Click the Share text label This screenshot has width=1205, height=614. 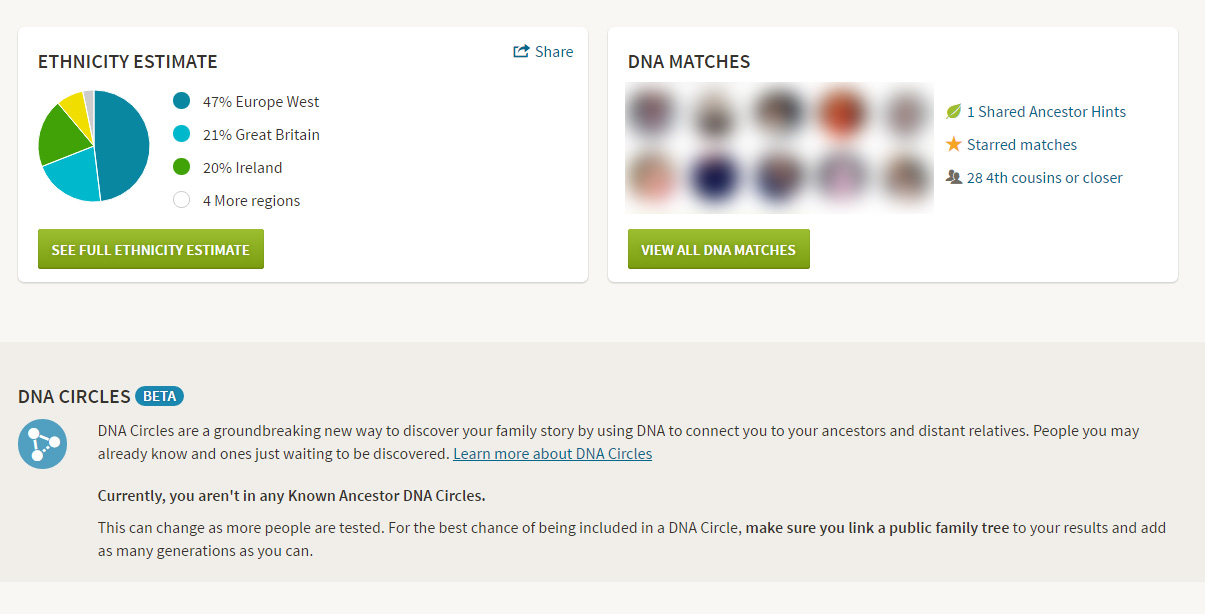point(553,51)
